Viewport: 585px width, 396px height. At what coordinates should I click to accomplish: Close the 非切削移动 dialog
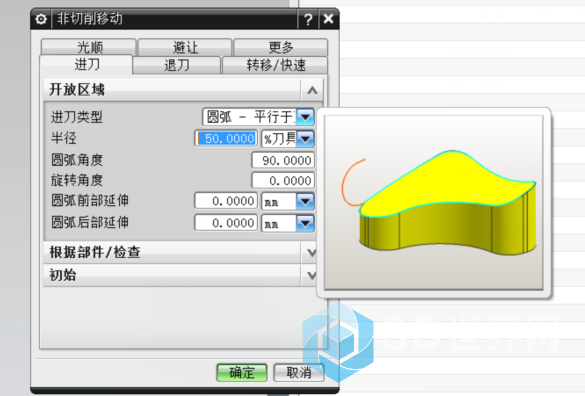coord(328,19)
